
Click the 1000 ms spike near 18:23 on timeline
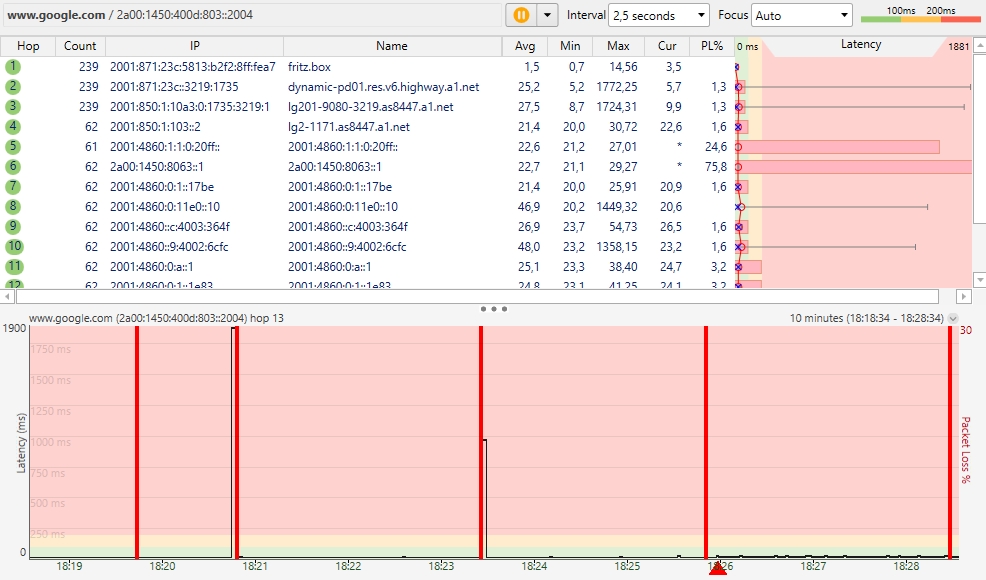pyautogui.click(x=485, y=498)
